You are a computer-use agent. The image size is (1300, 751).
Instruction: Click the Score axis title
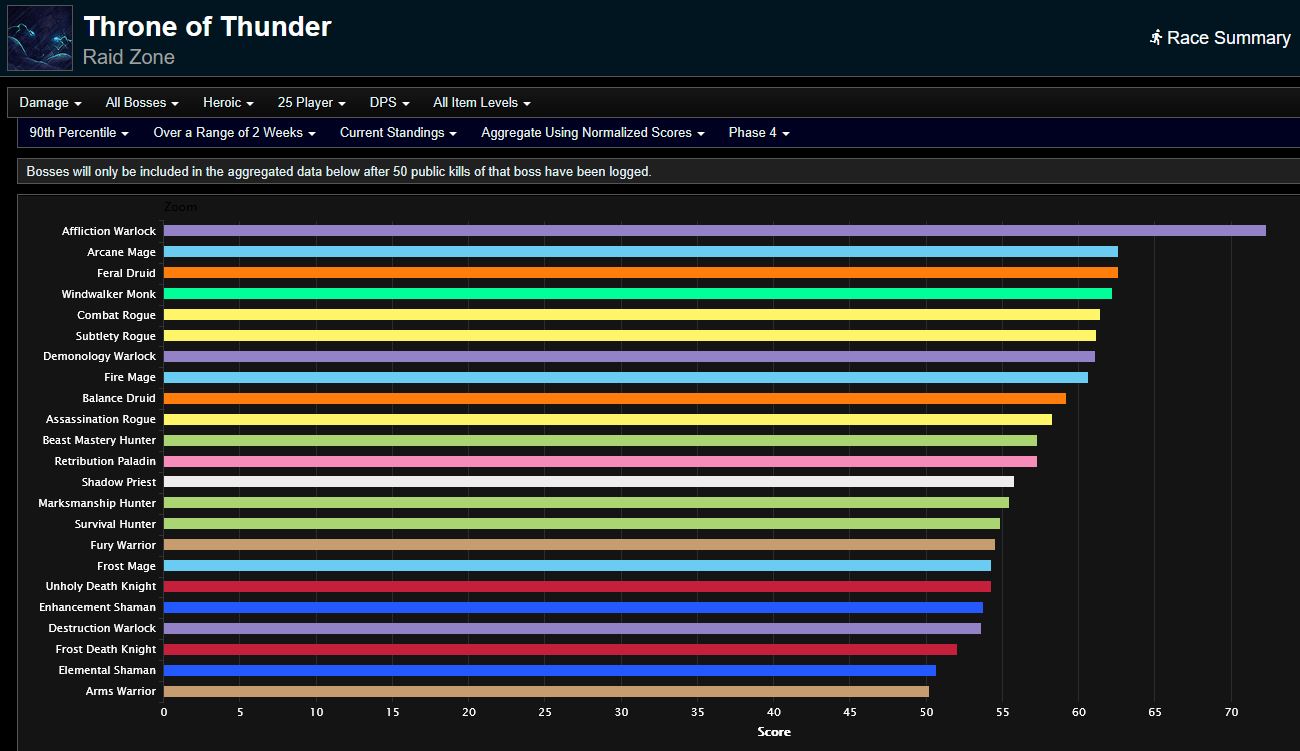point(774,732)
